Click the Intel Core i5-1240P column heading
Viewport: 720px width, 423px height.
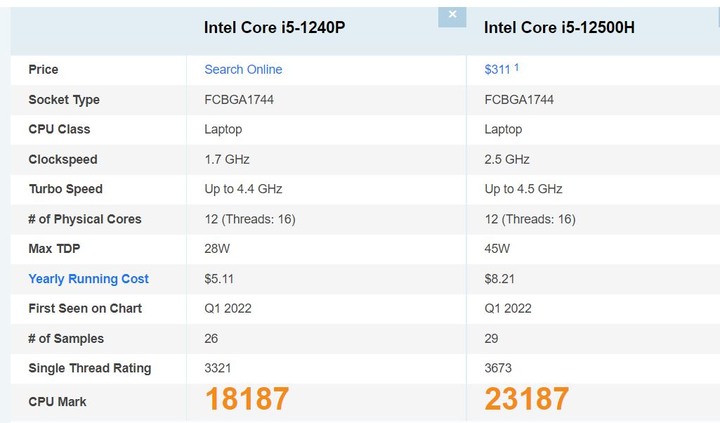pyautogui.click(x=275, y=28)
